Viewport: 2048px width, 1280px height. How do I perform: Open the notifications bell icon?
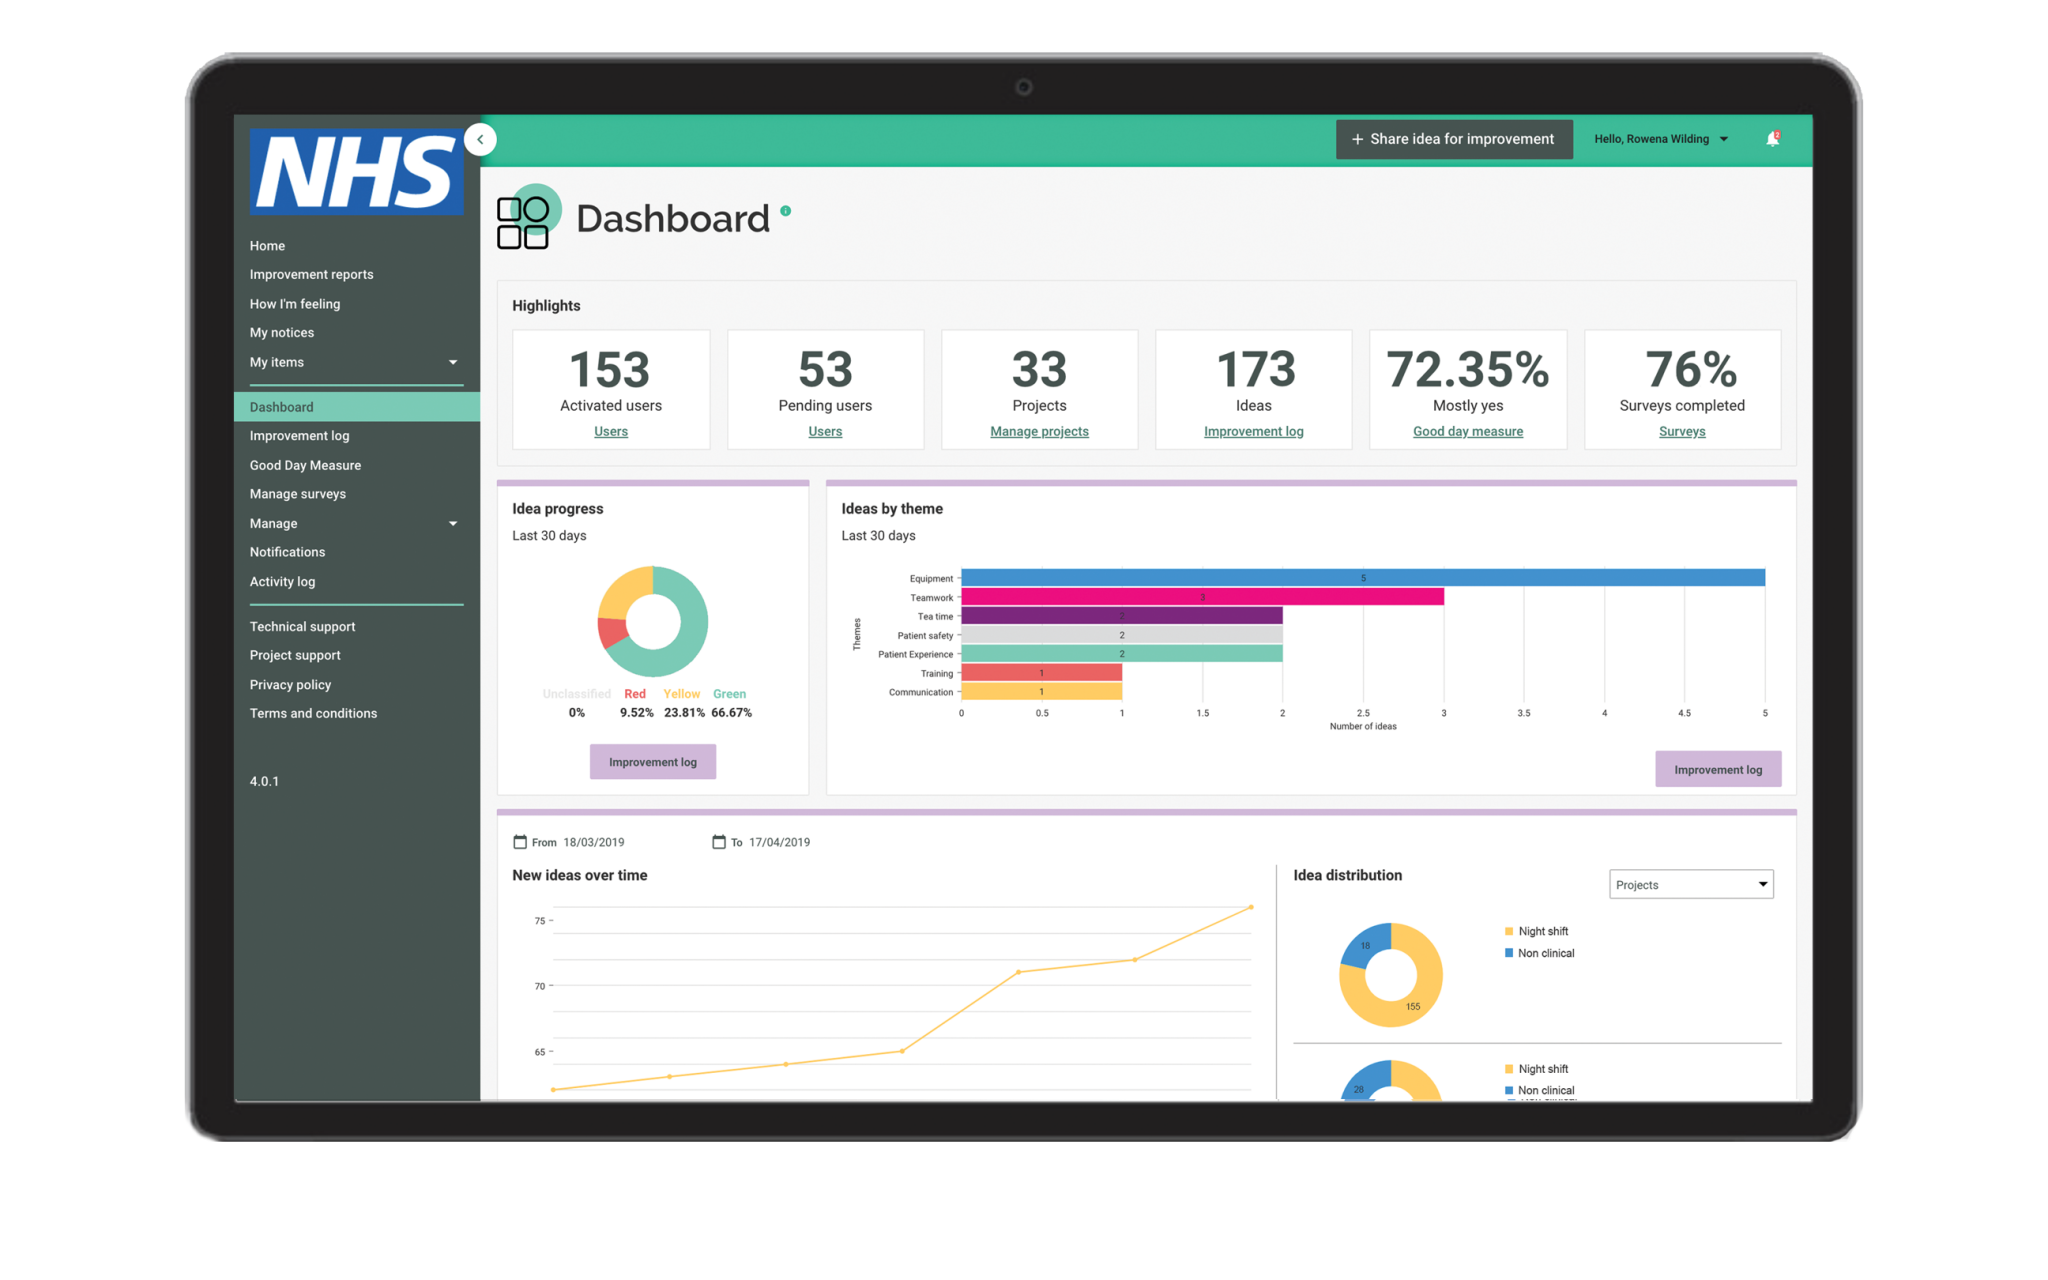click(x=1772, y=139)
